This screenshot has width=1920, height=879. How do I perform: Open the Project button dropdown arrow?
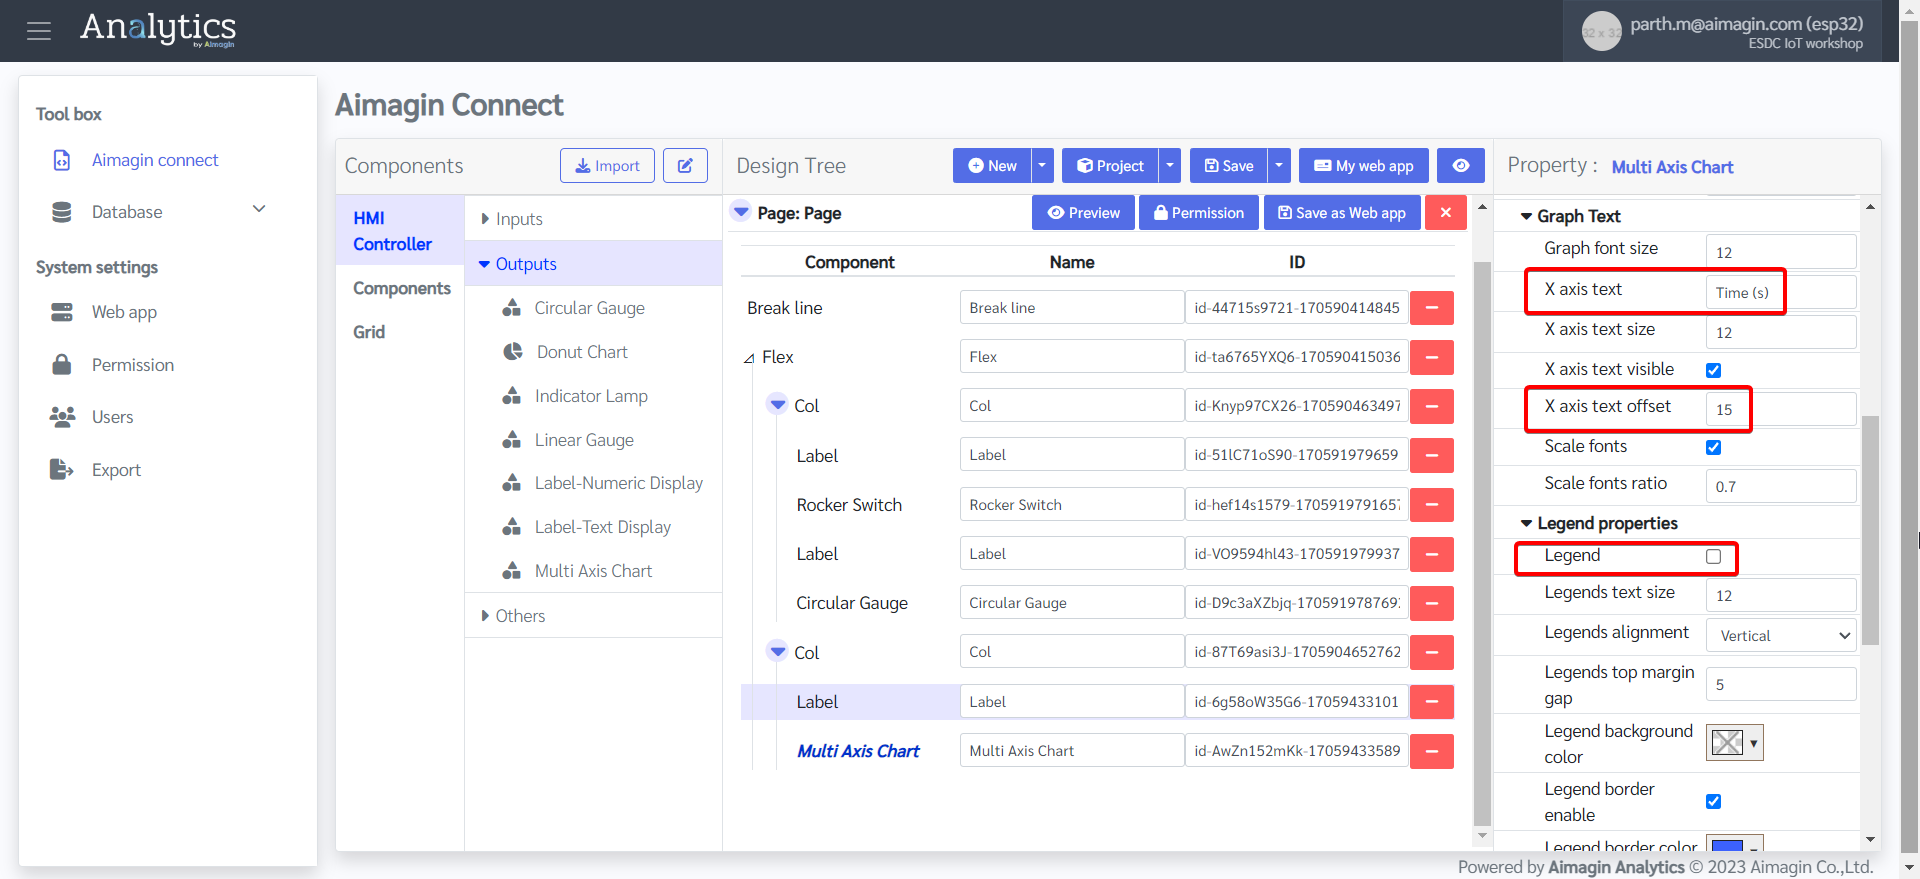[x=1170, y=166]
